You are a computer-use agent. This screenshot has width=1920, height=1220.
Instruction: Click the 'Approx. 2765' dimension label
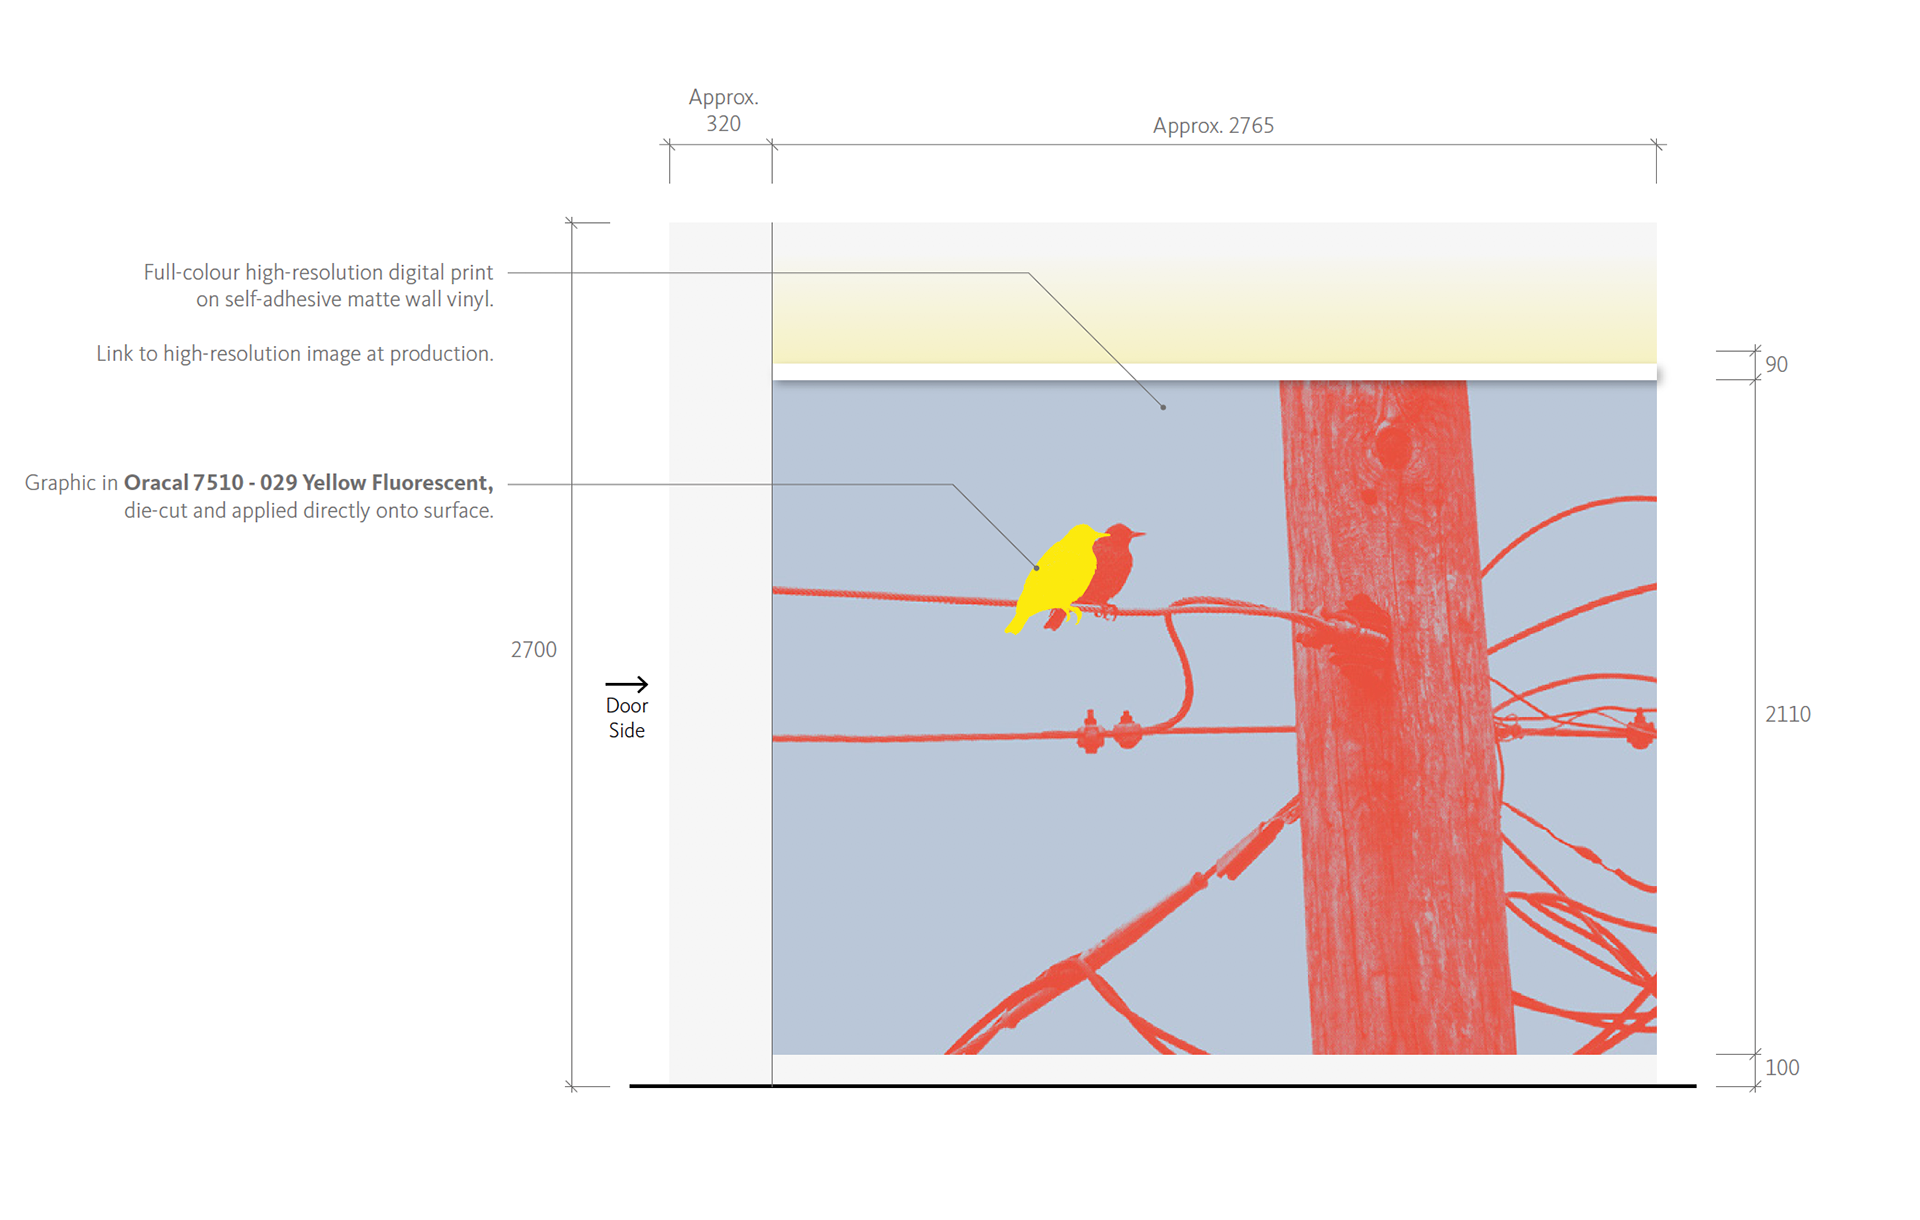[1213, 126]
